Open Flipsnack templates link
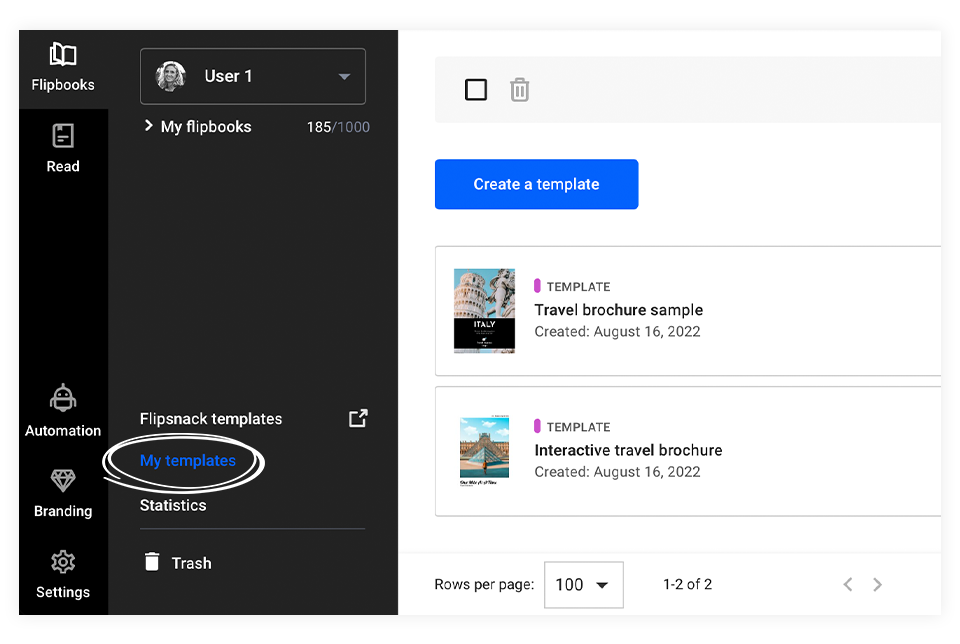 pos(211,419)
